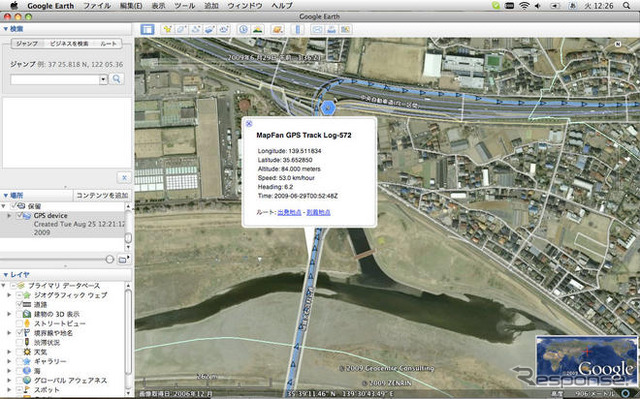Screen dimensions: 640x399
Task: Enable the 建物の 3D 表示 checkbox
Action: click(19, 314)
